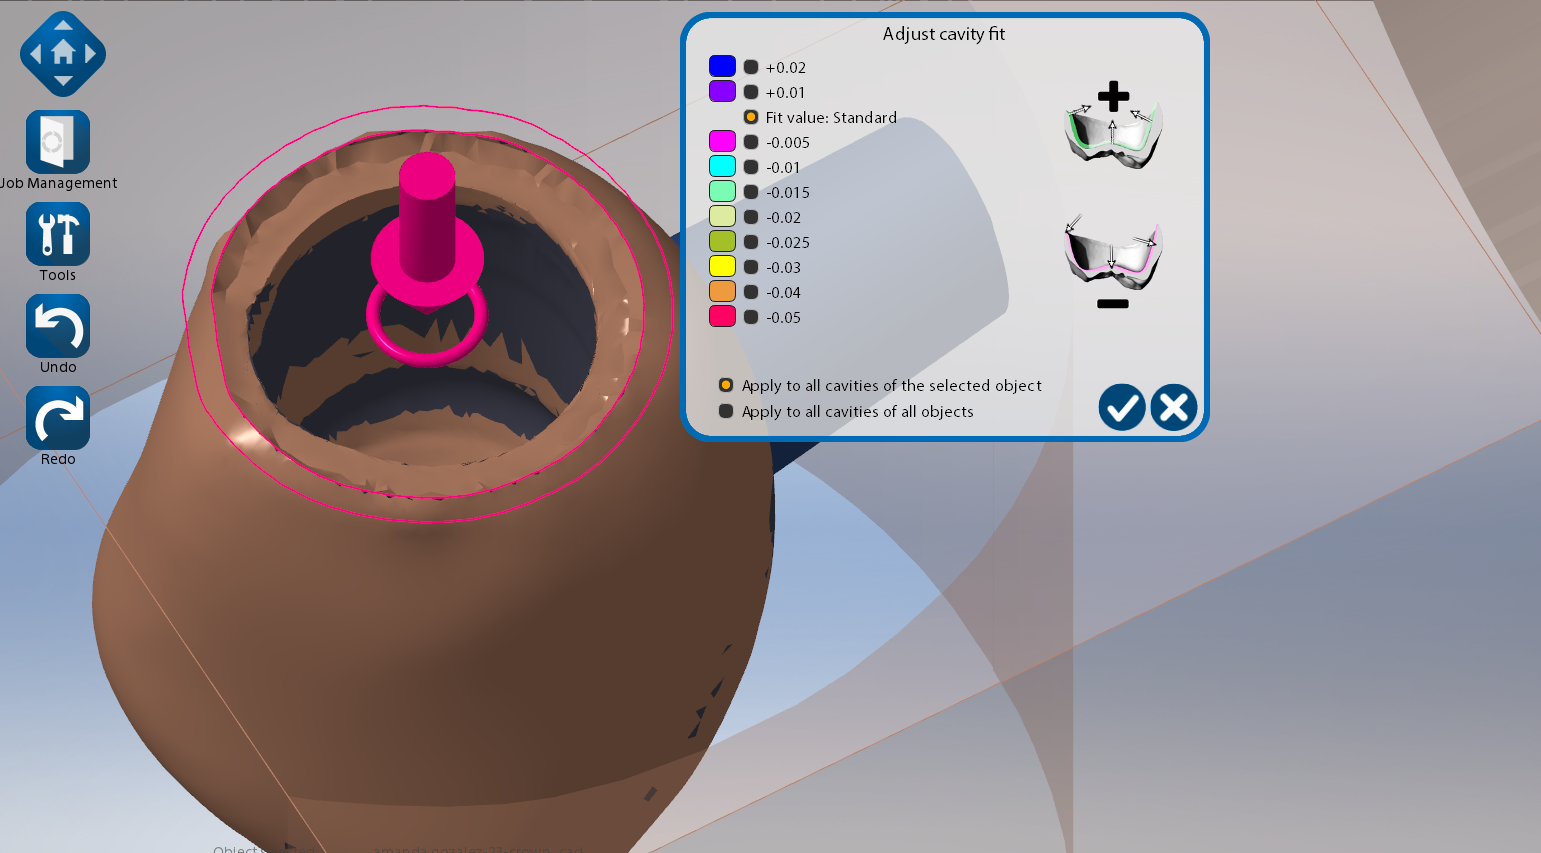Select Apply to all cavities of selected object
Screen dimensions: 1541x853
[726, 385]
